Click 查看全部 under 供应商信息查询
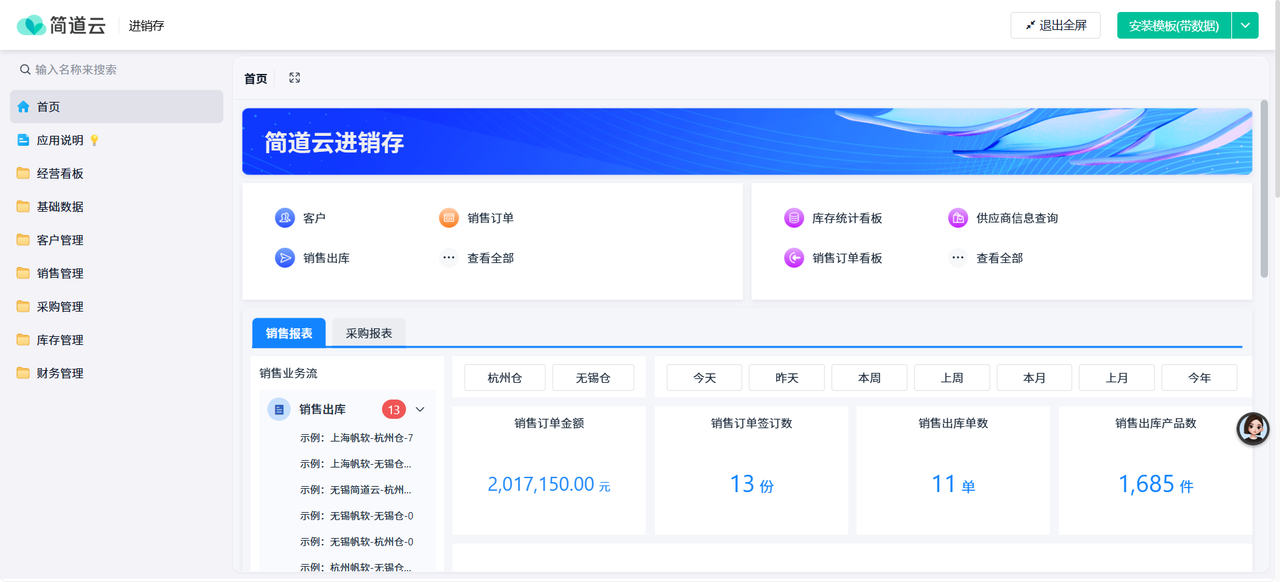The image size is (1280, 582). click(999, 258)
